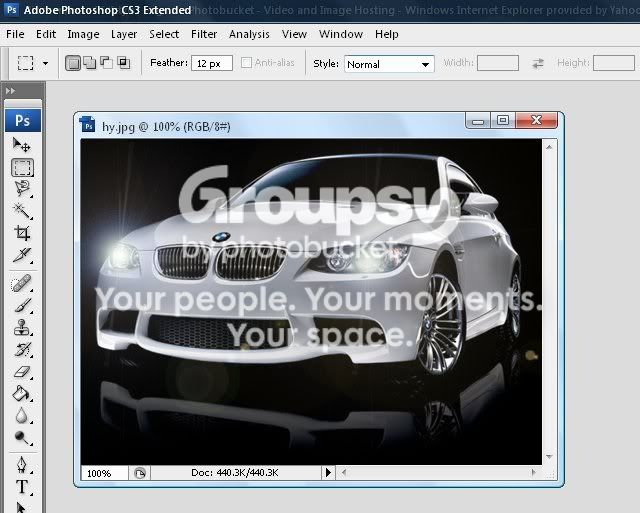
Task: Open the Window menu
Action: pyautogui.click(x=341, y=34)
